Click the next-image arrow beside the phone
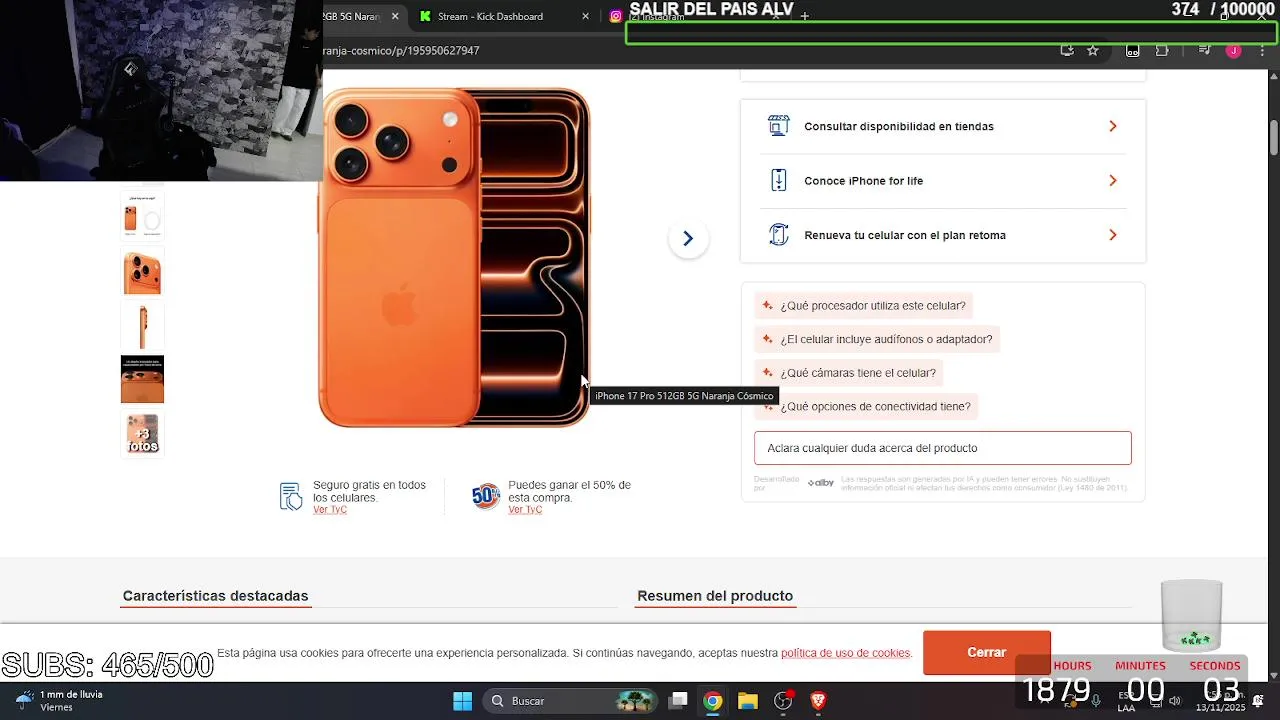This screenshot has height=720, width=1280. pos(688,238)
